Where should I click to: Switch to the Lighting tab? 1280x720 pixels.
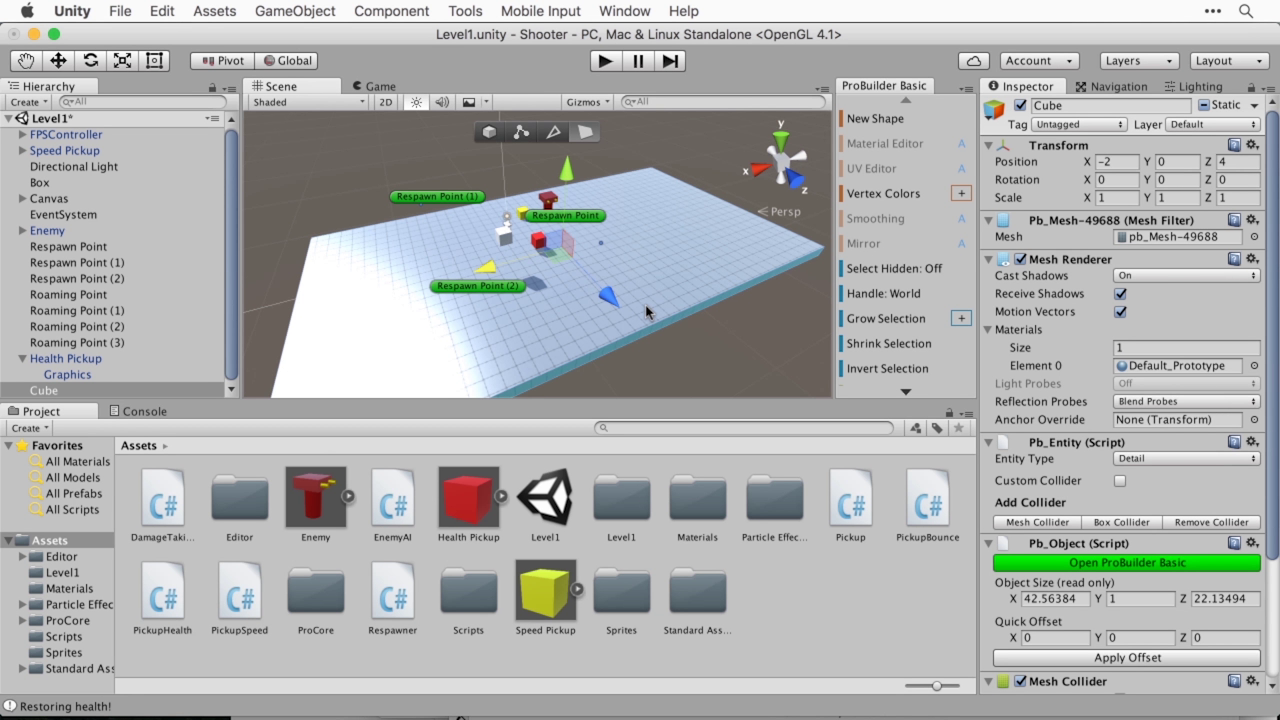pos(1192,86)
